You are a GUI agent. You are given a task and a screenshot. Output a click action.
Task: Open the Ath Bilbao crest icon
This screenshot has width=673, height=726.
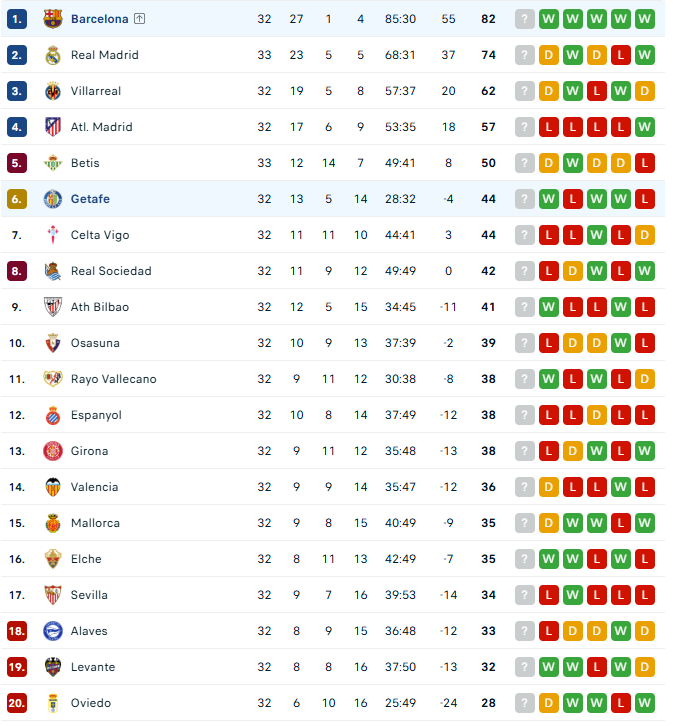point(53,307)
